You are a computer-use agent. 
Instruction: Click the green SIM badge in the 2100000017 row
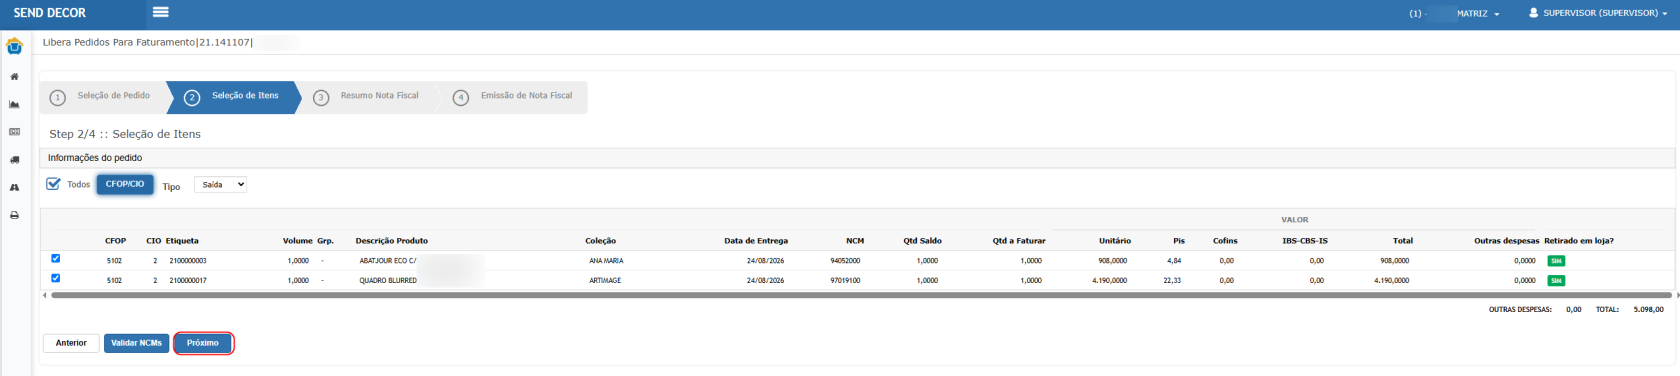pyautogui.click(x=1556, y=281)
